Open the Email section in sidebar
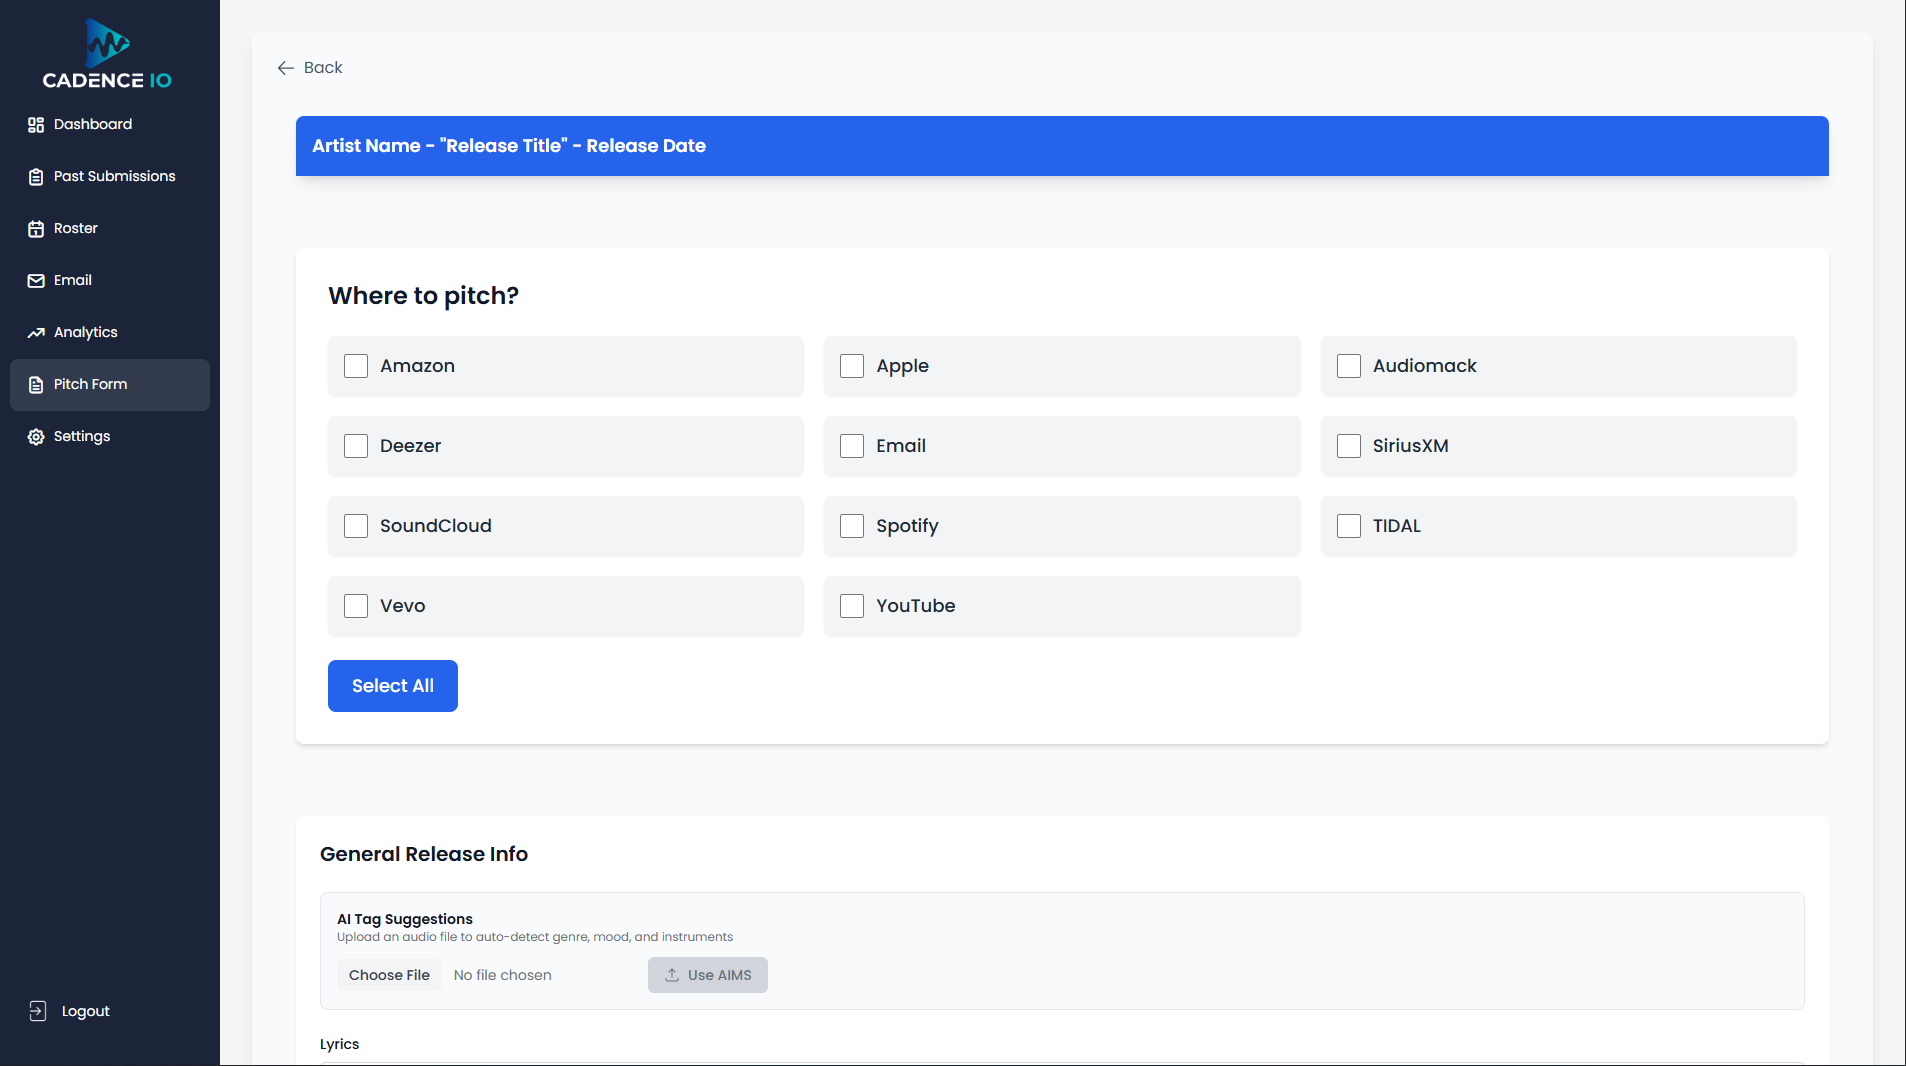1906x1066 pixels. coord(110,281)
